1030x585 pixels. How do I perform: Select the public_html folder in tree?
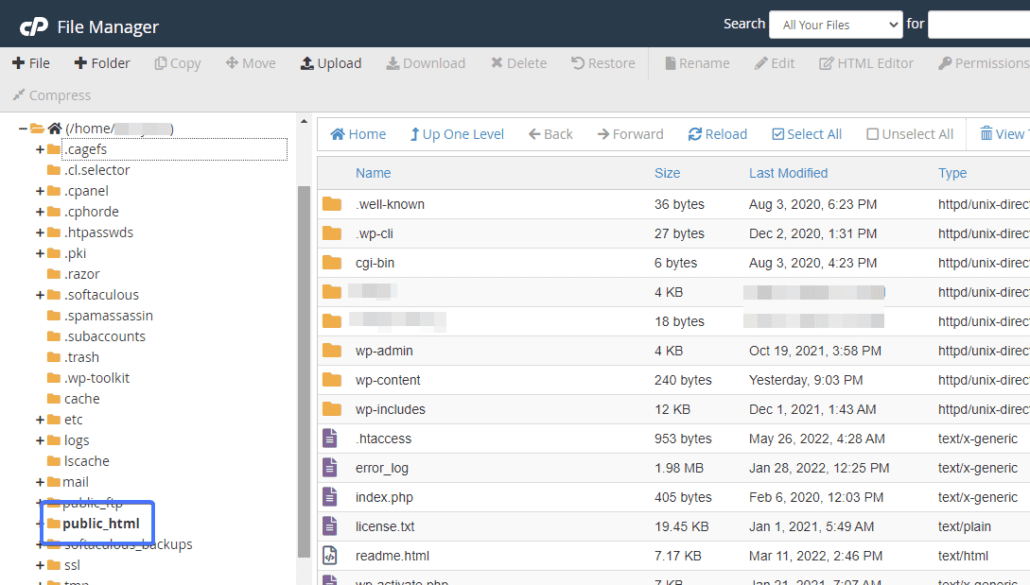point(101,523)
